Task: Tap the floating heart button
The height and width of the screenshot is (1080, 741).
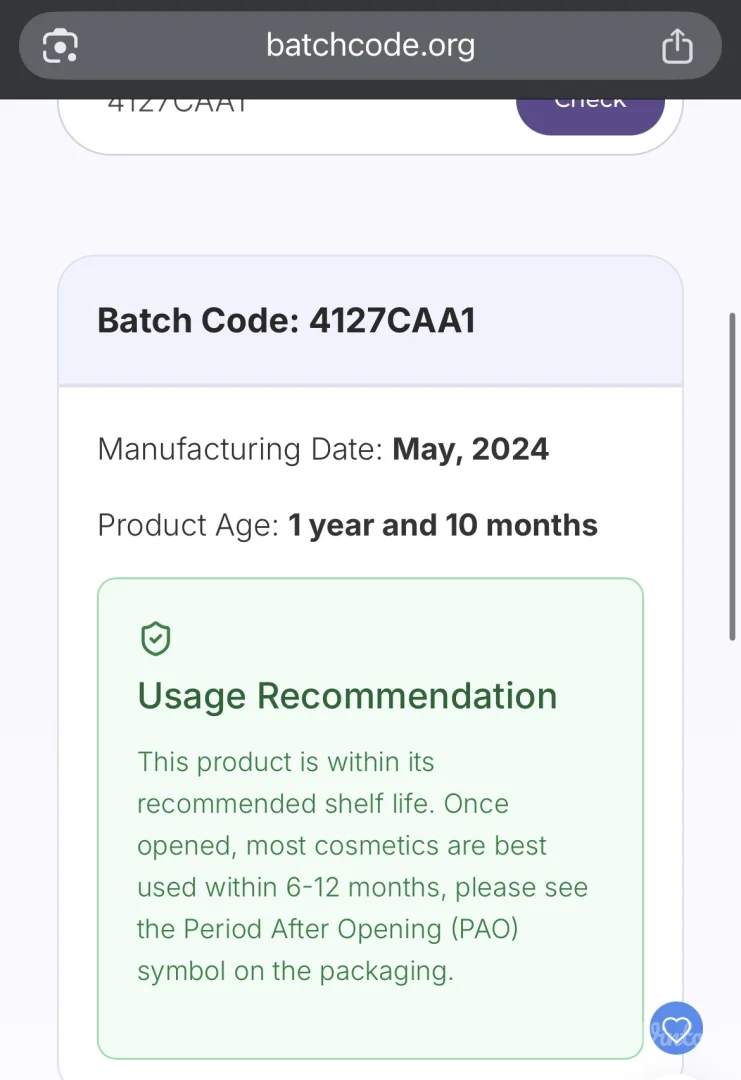Action: 676,1028
